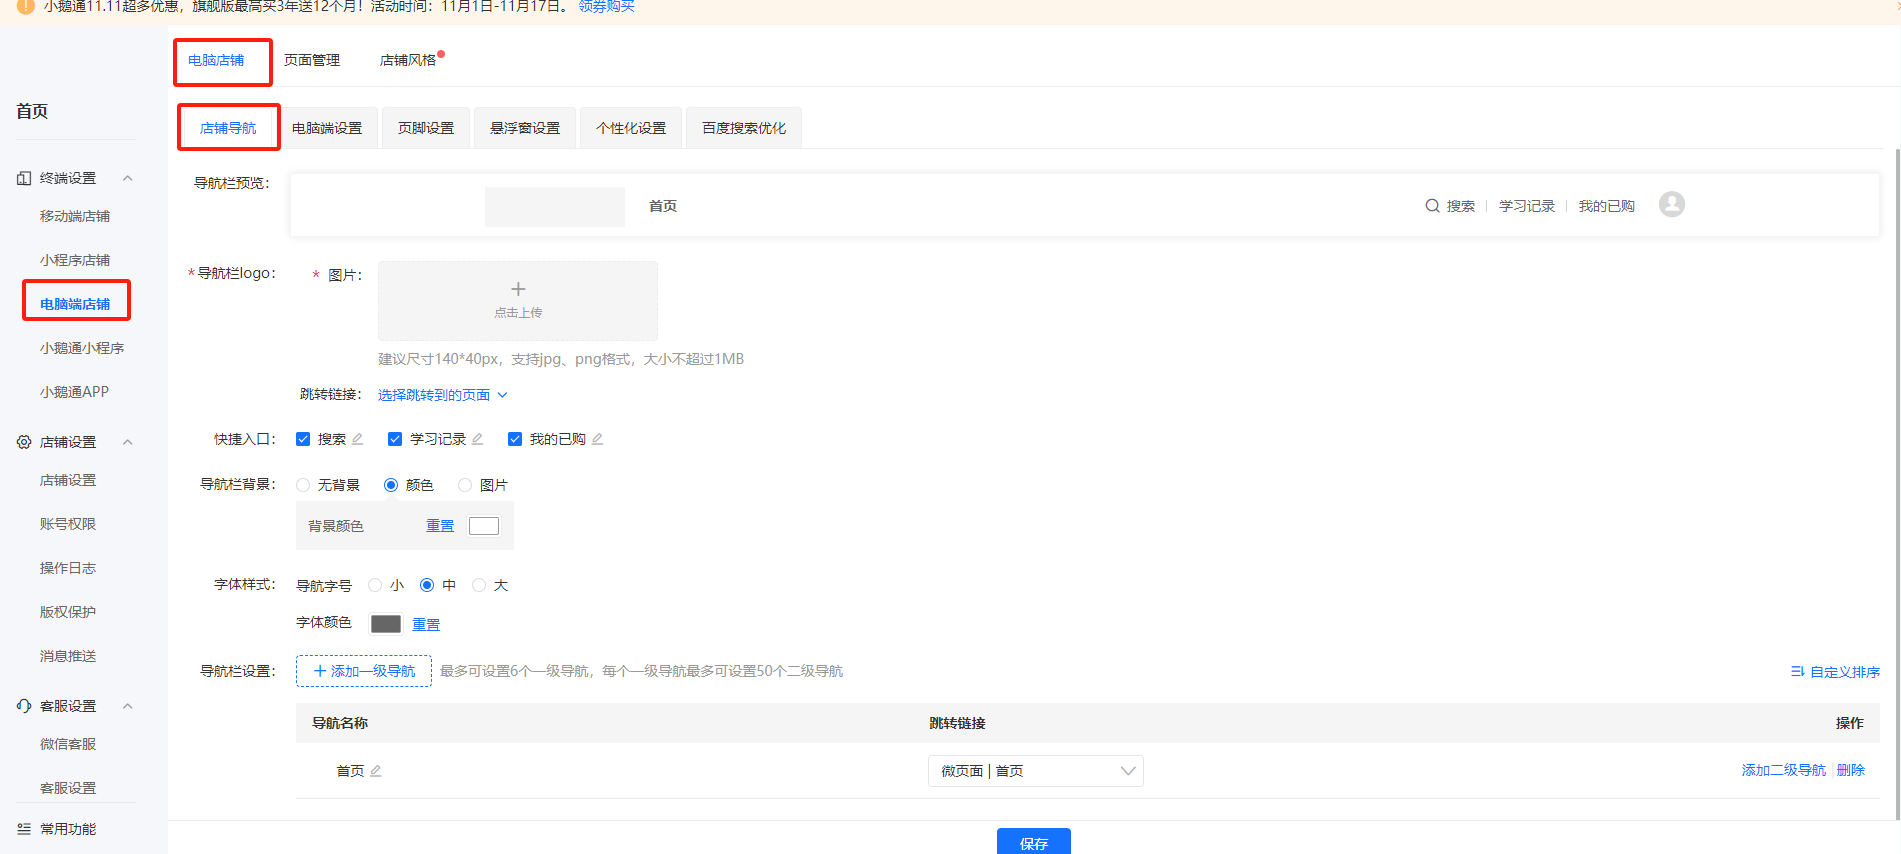
Task: Open the 个性化设置 sub tab
Action: pos(631,128)
